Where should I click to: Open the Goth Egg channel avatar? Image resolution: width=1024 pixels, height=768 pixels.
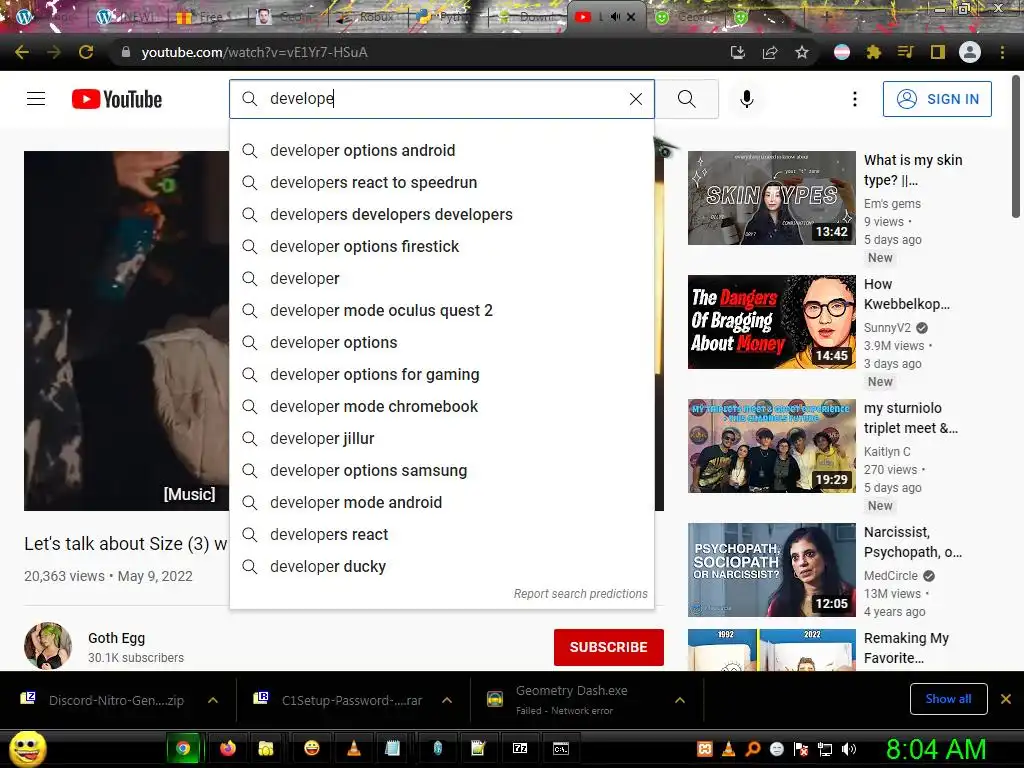point(48,646)
